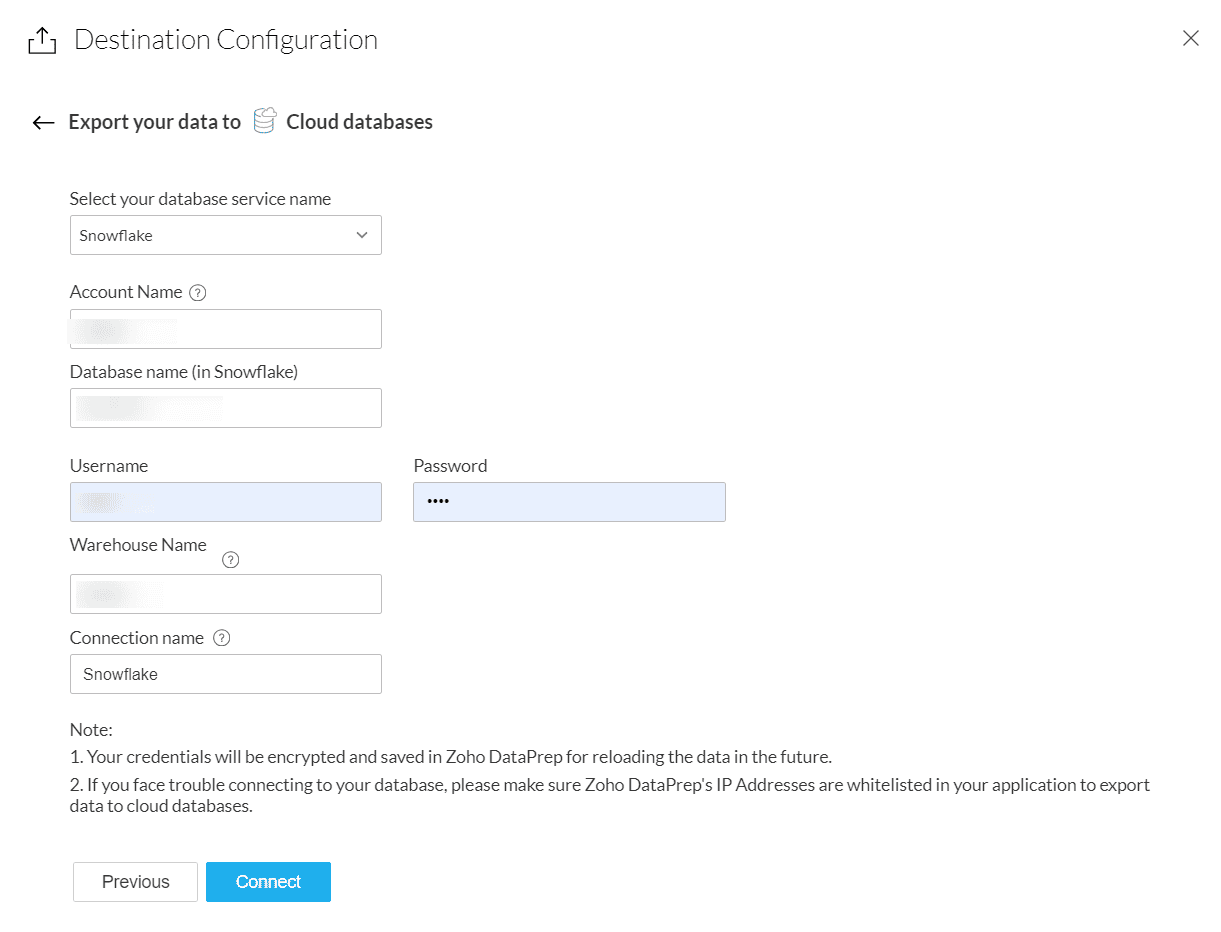
Task: Focus the Account Name input field
Action: pos(225,329)
